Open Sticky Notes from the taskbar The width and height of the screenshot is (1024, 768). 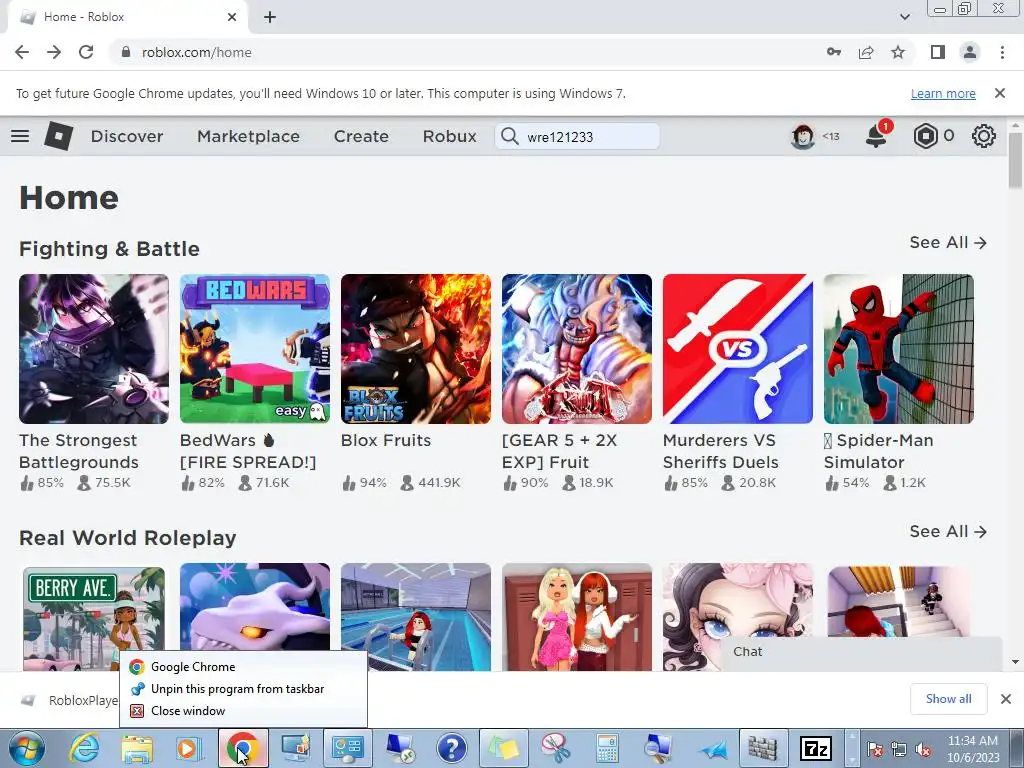[503, 748]
